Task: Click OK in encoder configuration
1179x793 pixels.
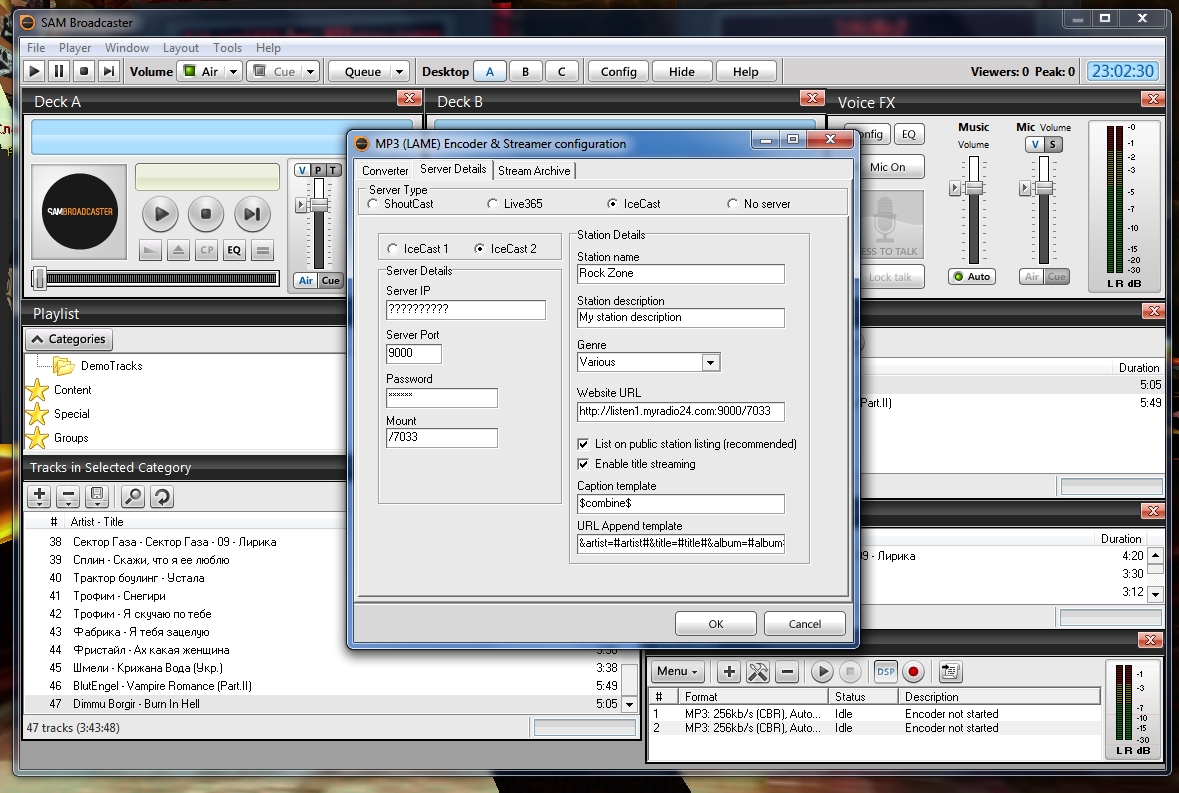Action: click(715, 624)
